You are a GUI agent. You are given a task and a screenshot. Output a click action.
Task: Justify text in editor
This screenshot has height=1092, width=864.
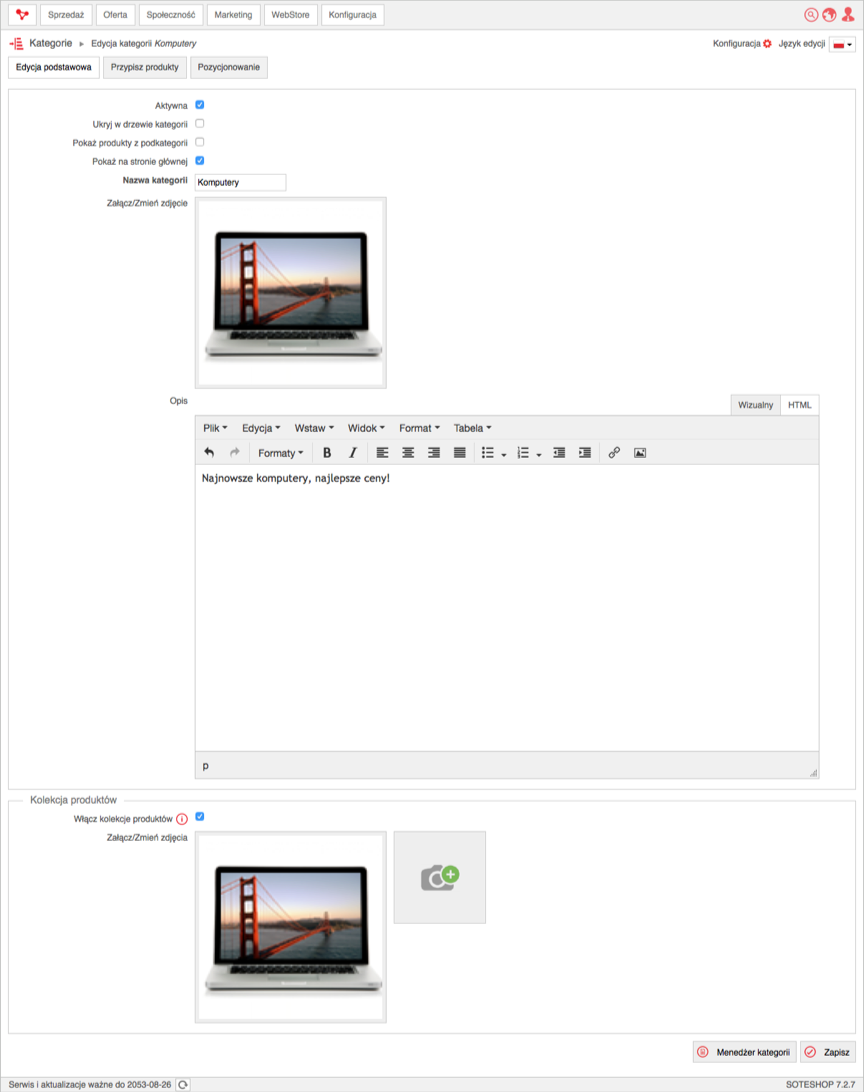pos(460,453)
